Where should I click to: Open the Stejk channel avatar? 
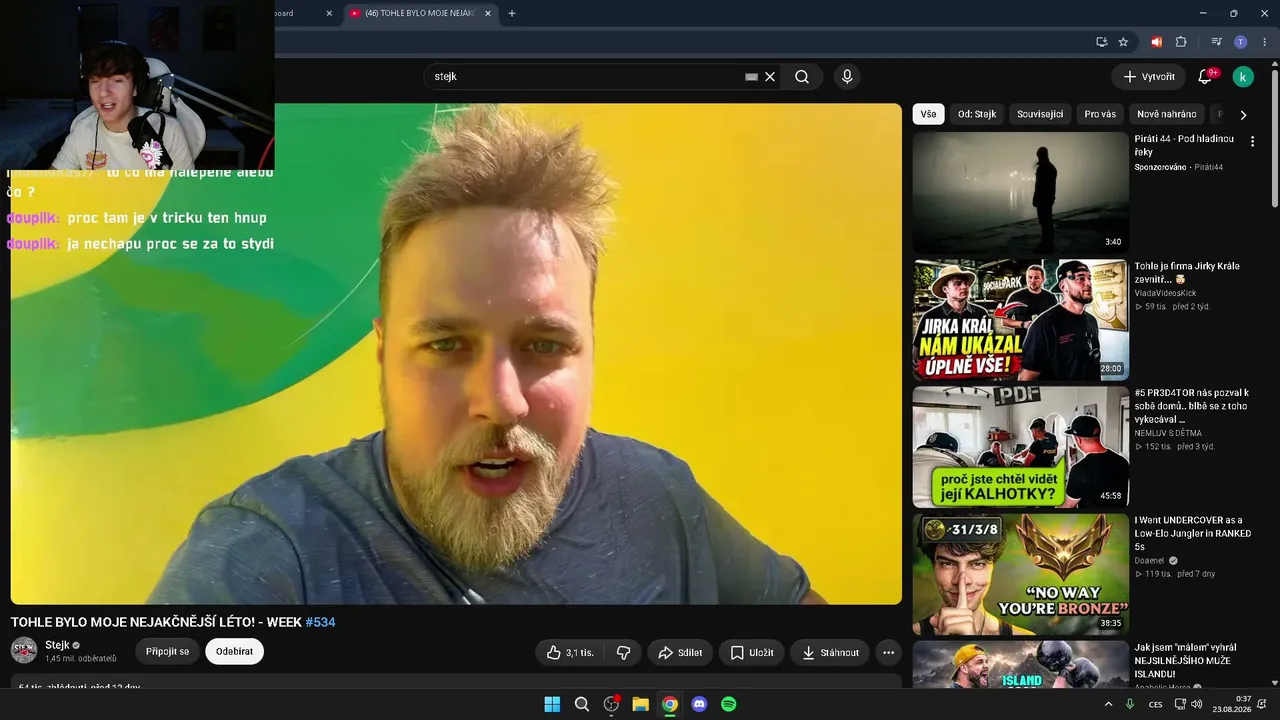tap(24, 651)
